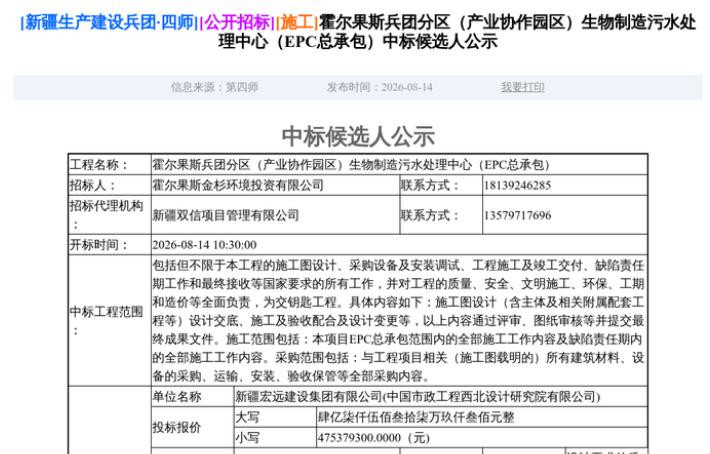Click the scope paragraph starting 包括但不限于本工程

tap(398, 320)
